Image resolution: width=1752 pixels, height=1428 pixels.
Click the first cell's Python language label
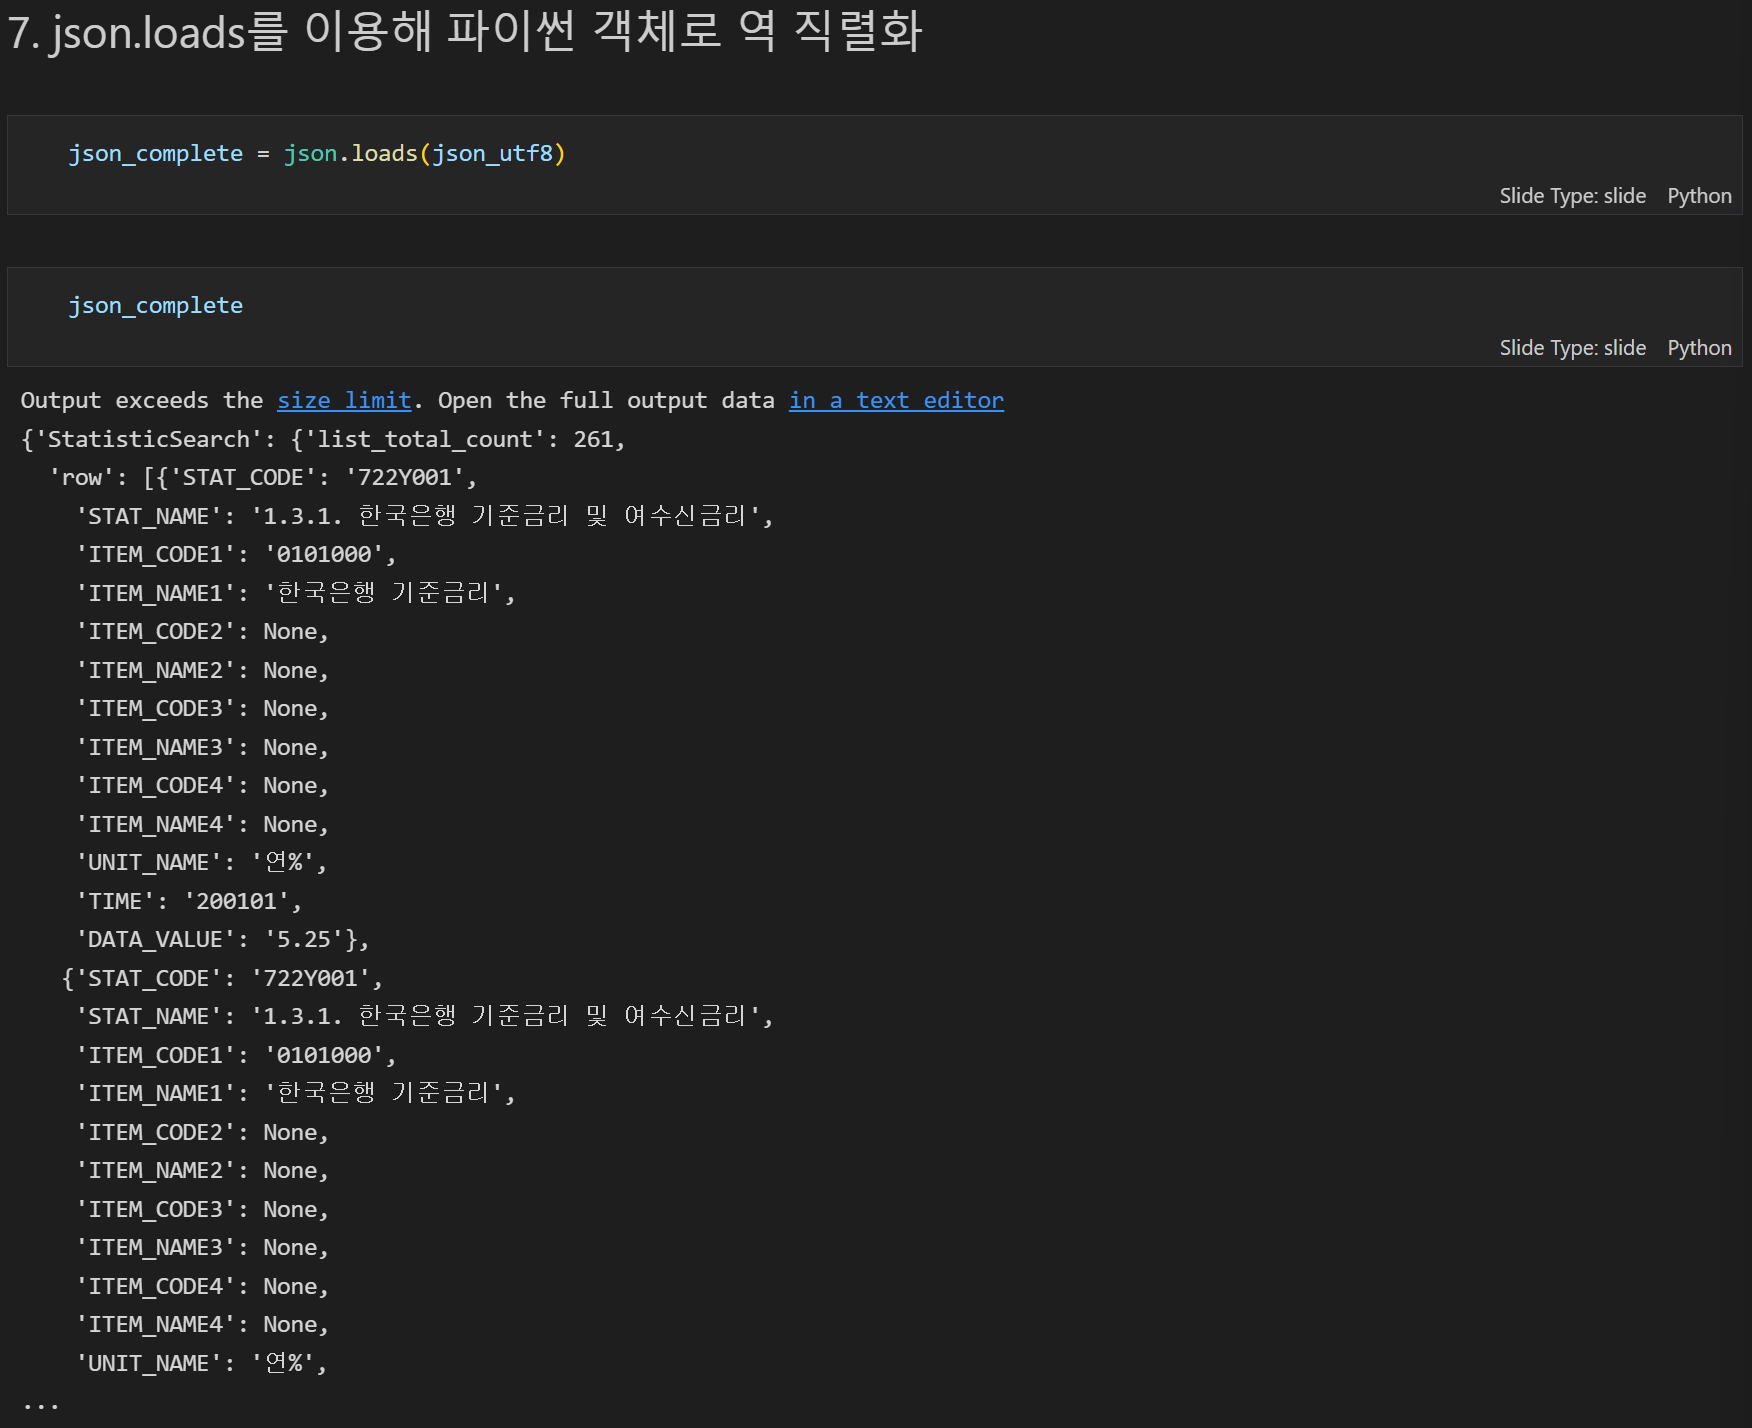pyautogui.click(x=1699, y=196)
